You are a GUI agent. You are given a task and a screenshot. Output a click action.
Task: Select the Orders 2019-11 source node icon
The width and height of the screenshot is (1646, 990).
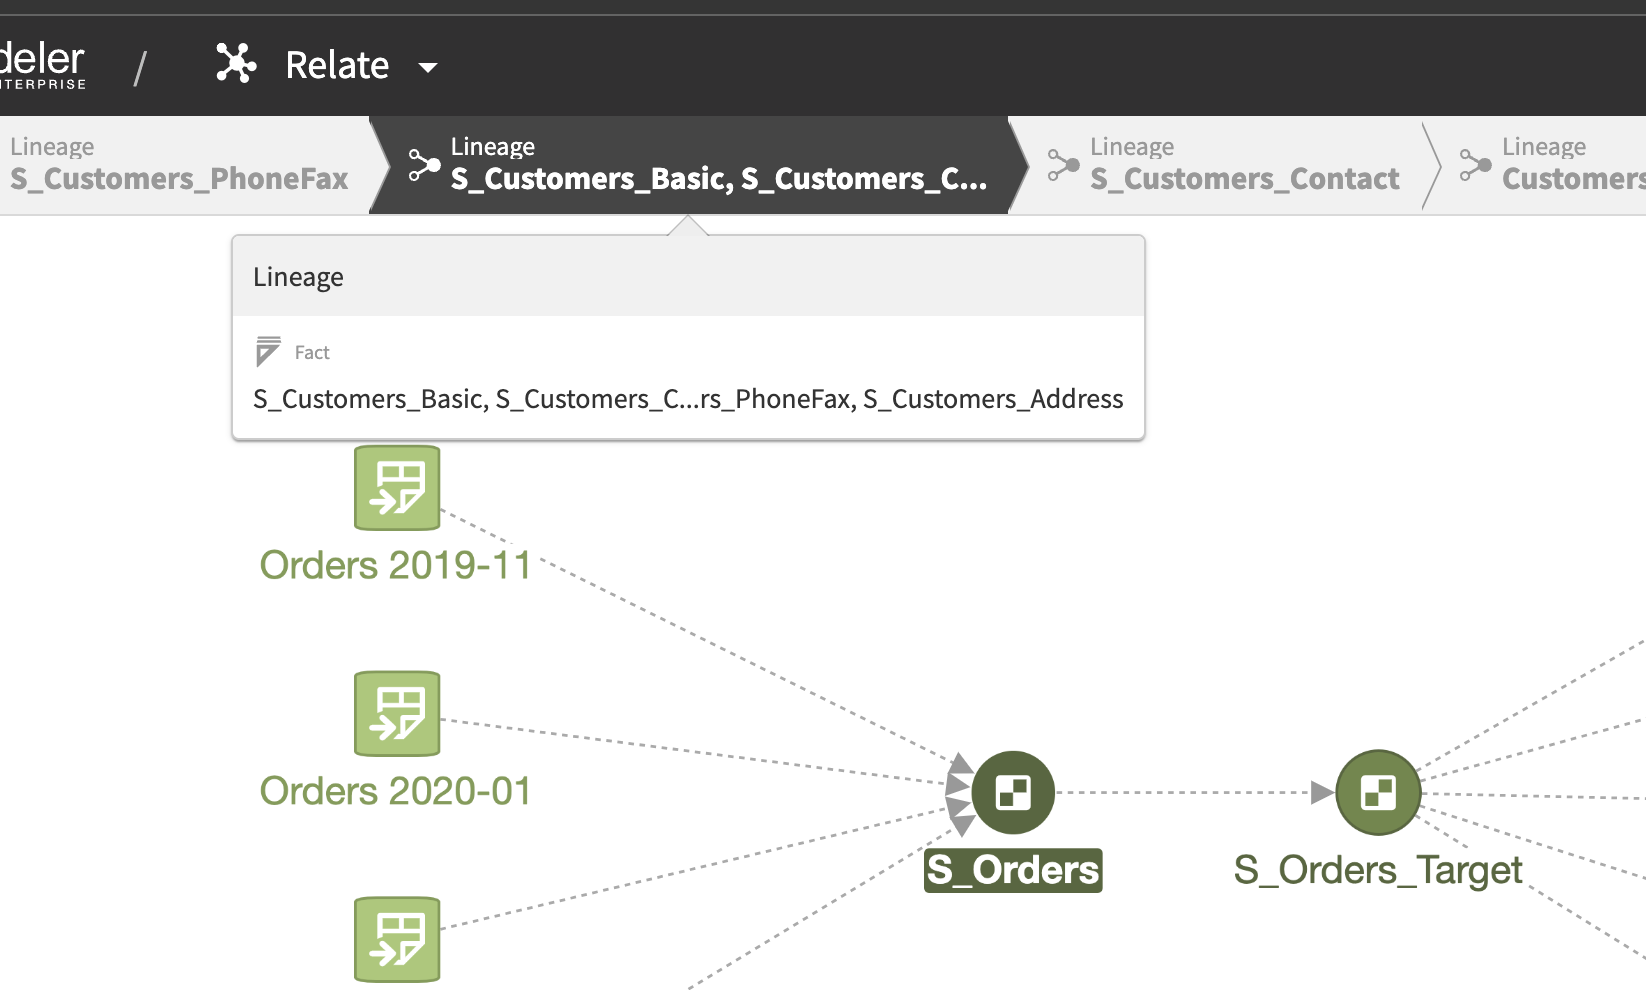[x=397, y=488]
